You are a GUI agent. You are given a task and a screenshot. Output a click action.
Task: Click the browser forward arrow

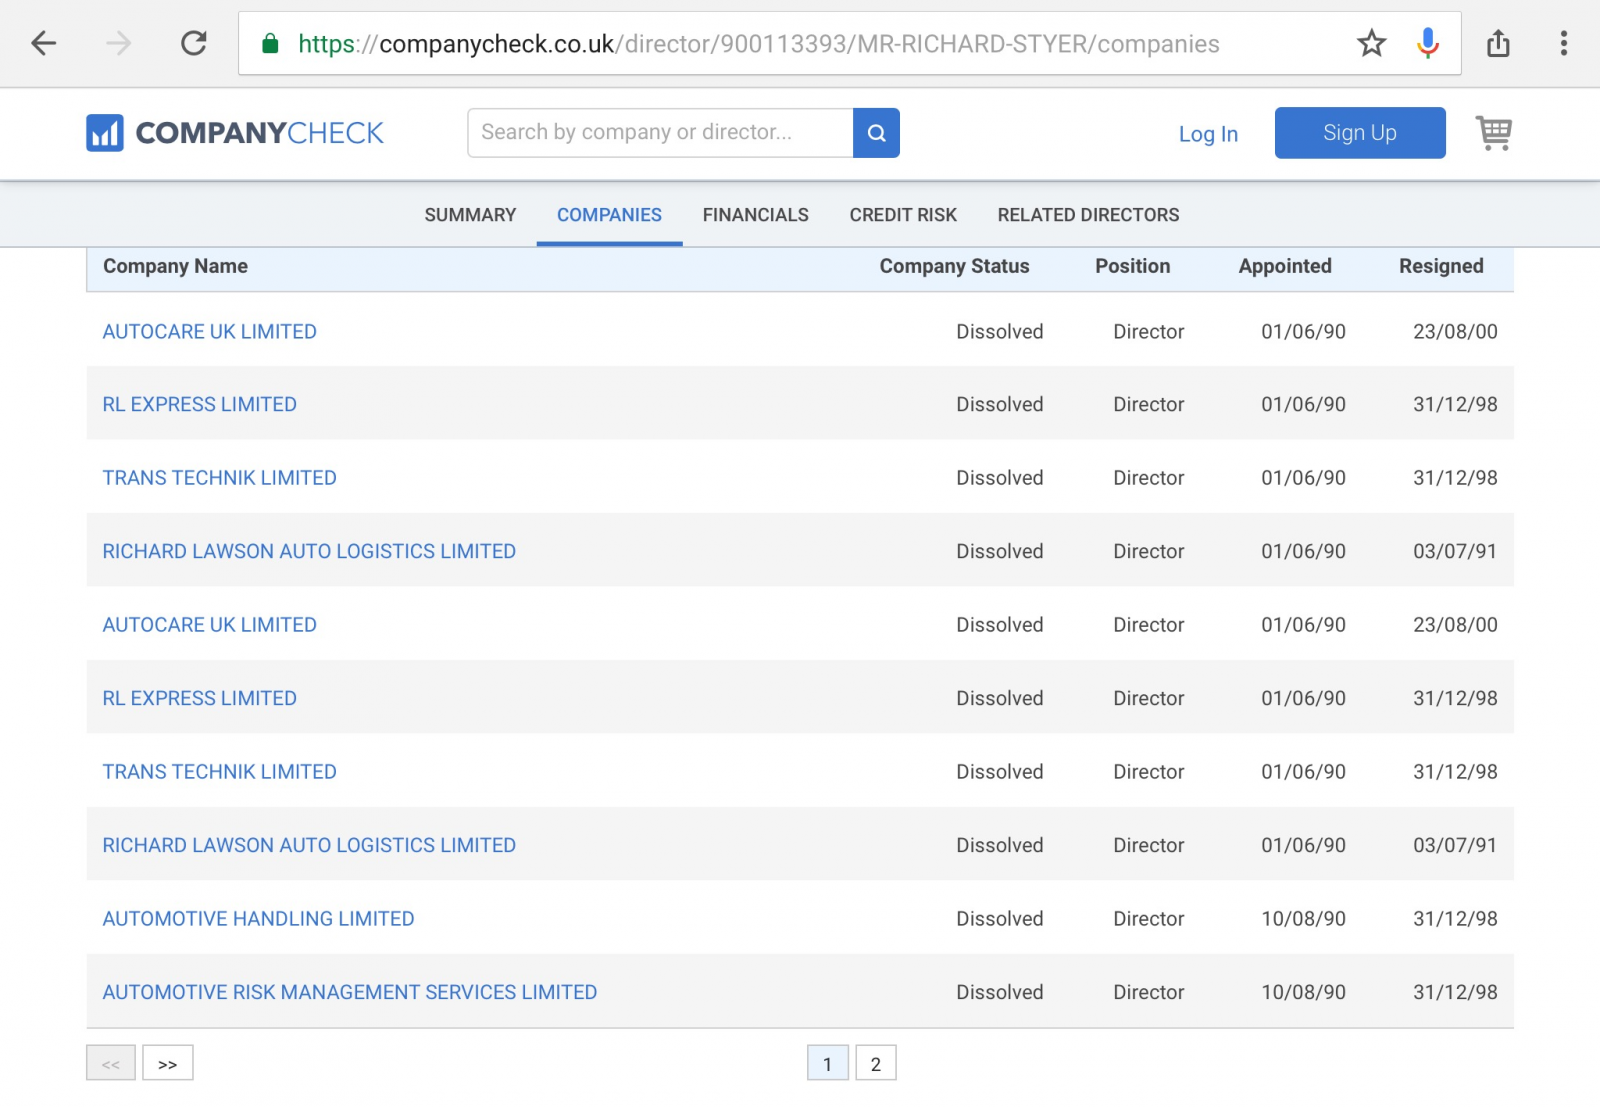[x=119, y=43]
